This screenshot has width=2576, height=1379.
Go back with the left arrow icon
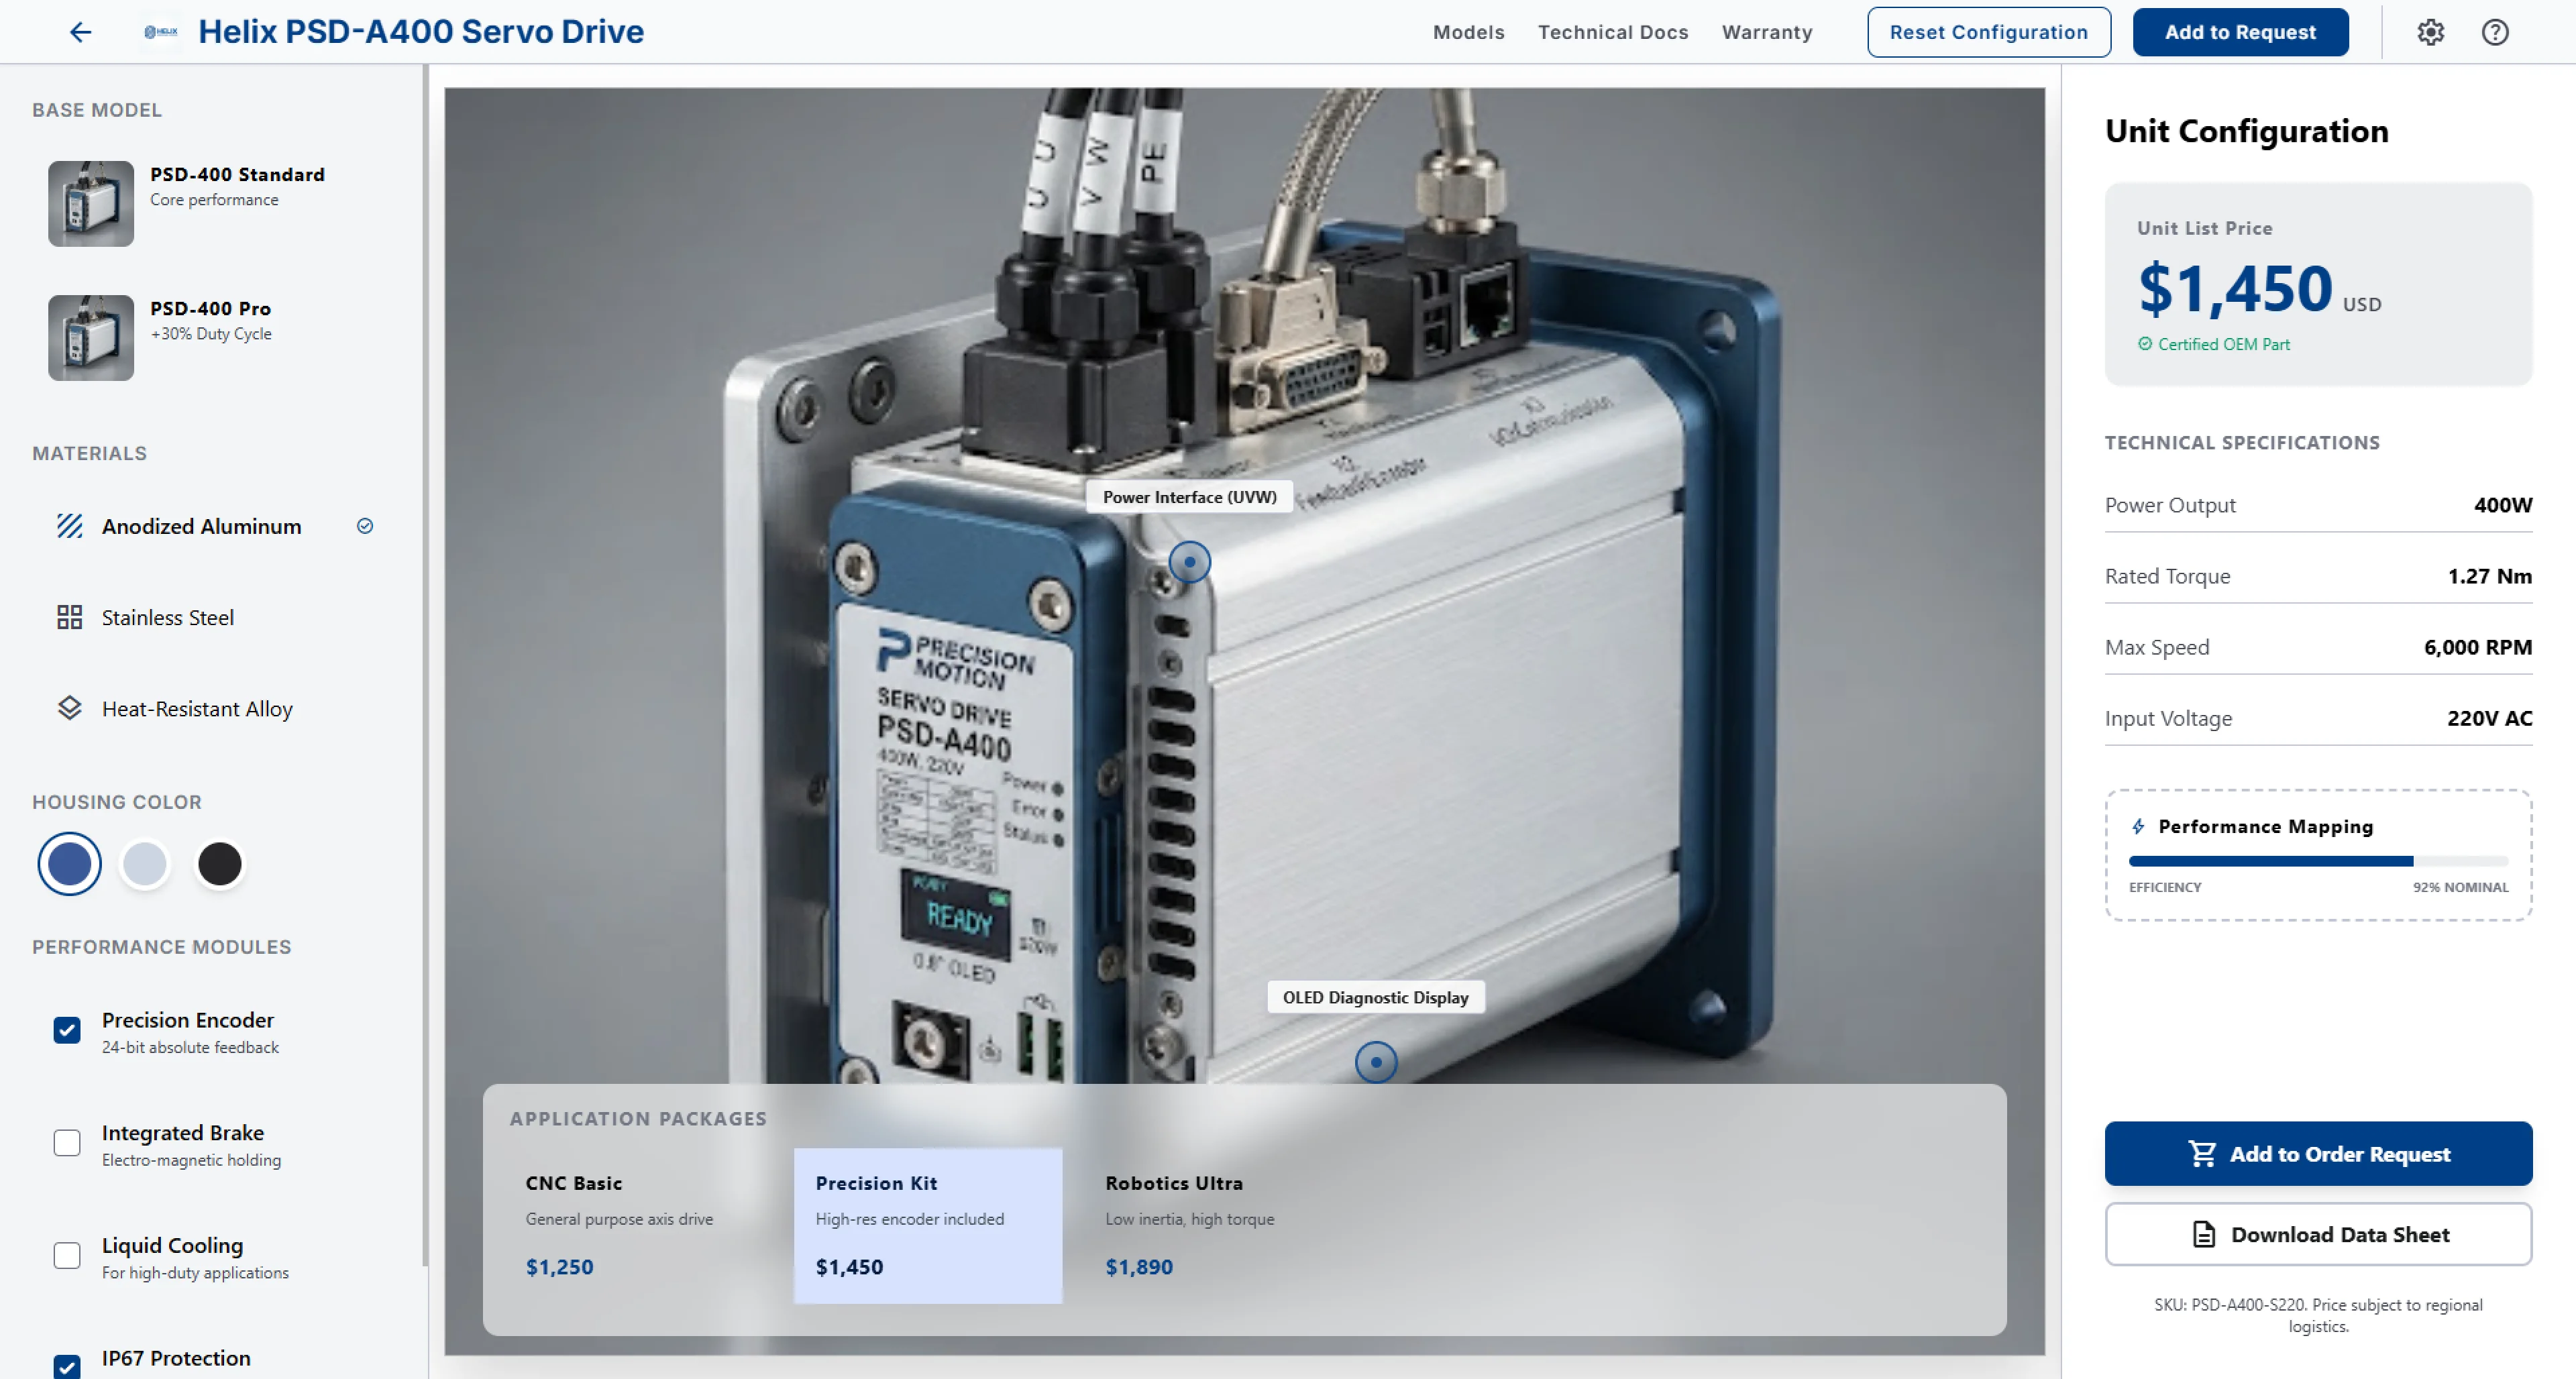(81, 32)
